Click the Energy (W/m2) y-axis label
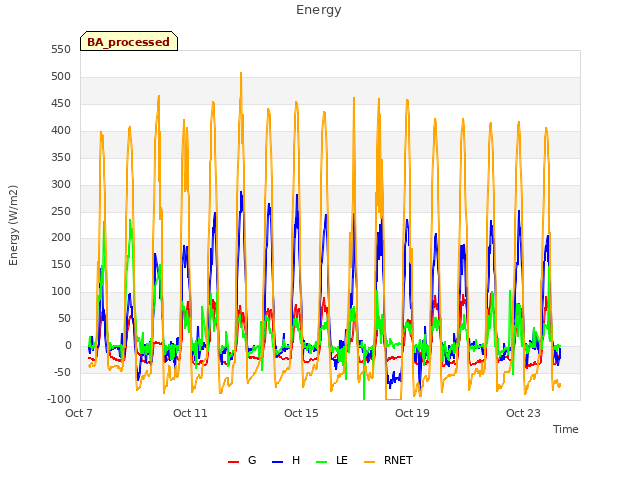 tap(13, 225)
